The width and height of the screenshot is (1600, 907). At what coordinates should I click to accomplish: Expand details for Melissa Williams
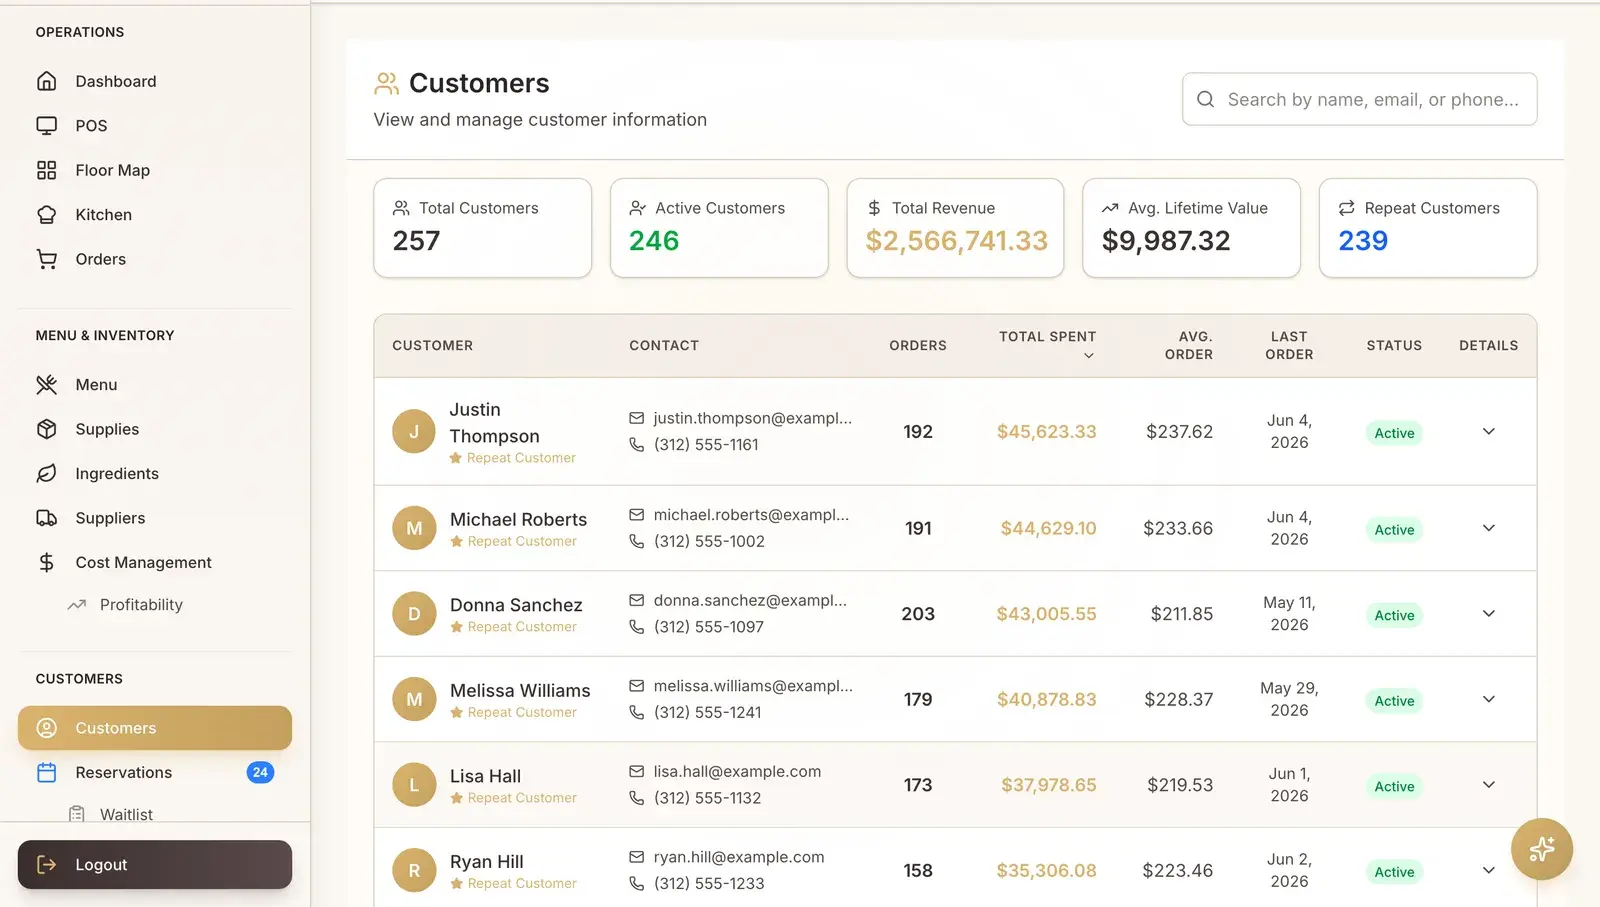[1488, 699]
